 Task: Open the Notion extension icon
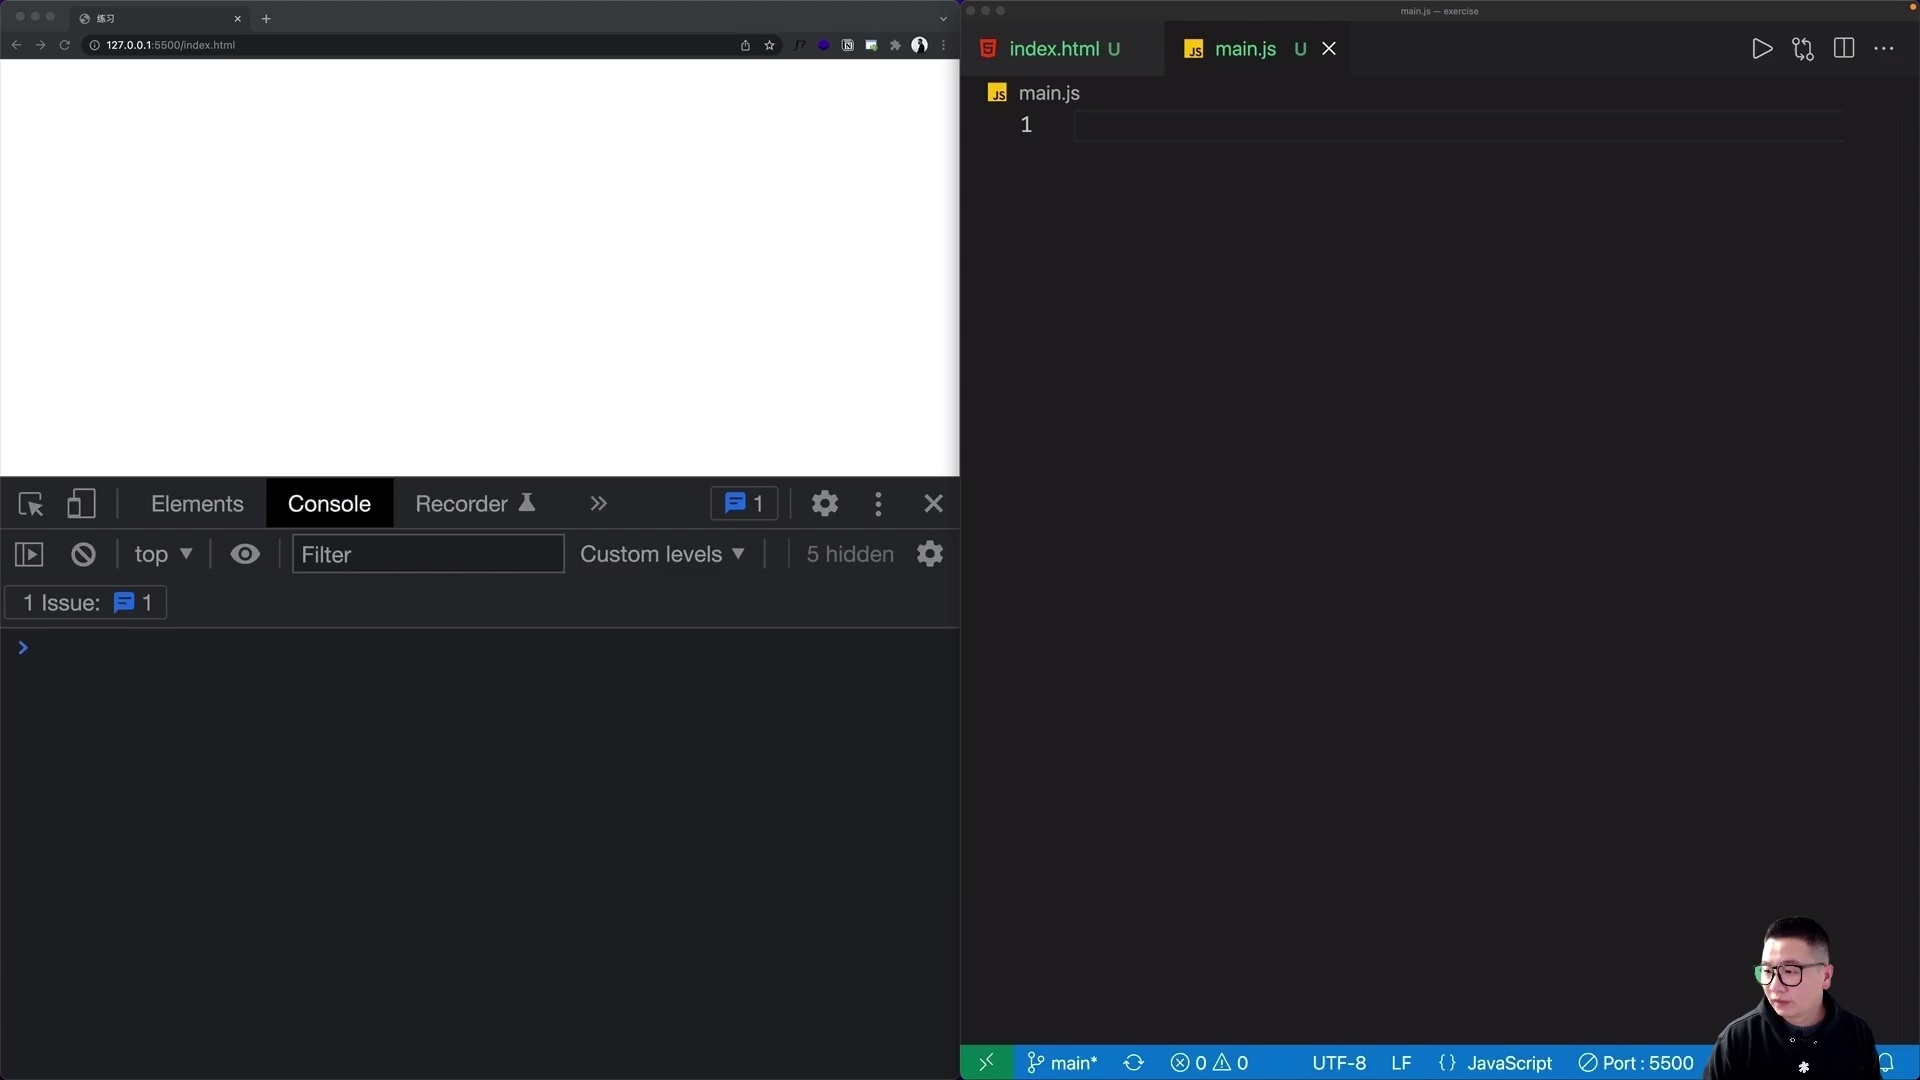(847, 45)
